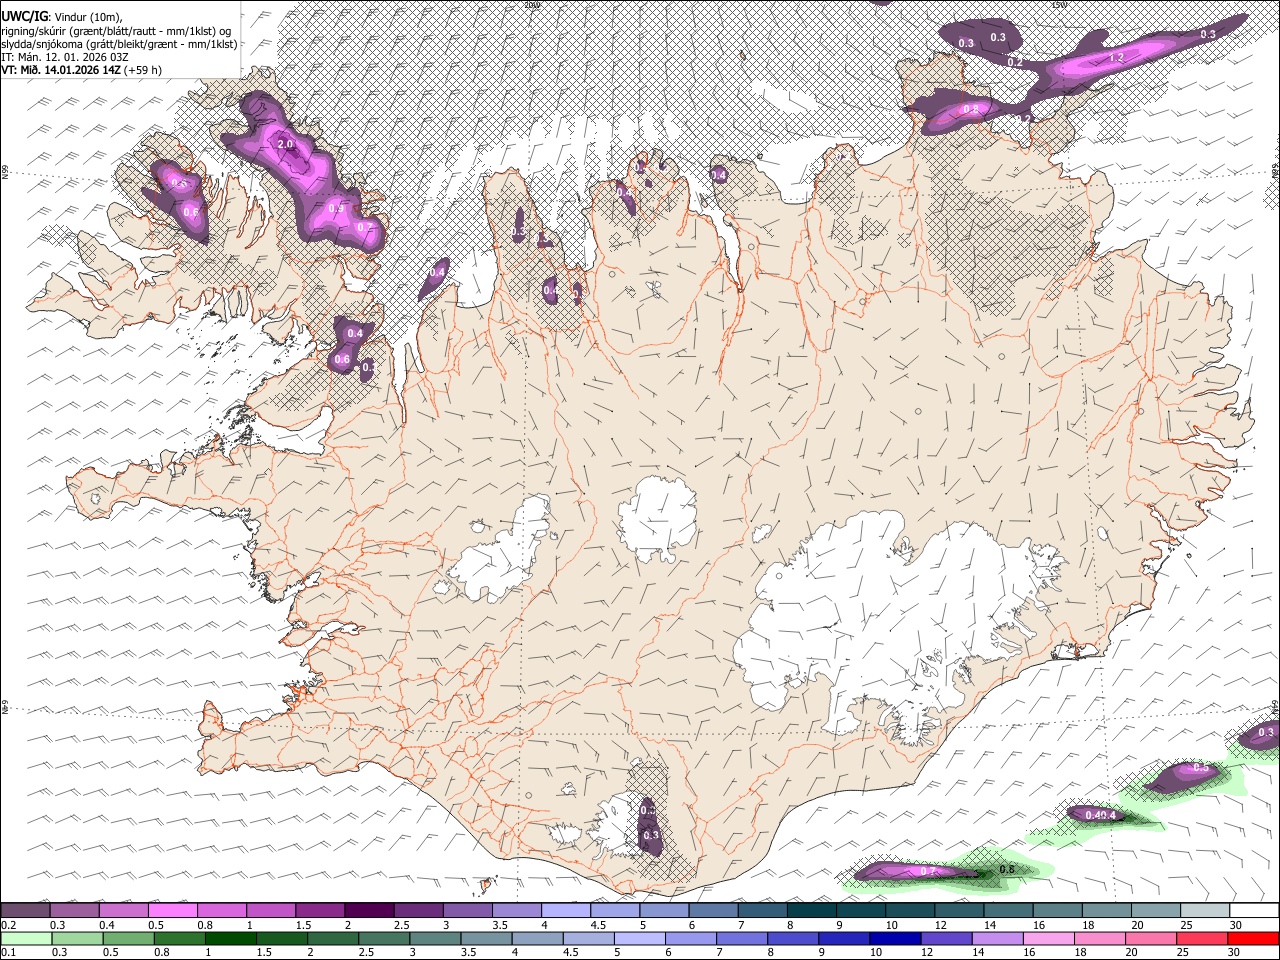The width and height of the screenshot is (1280, 960).
Task: Click the '0.1' label under the lower legend
Action: [x=9, y=953]
